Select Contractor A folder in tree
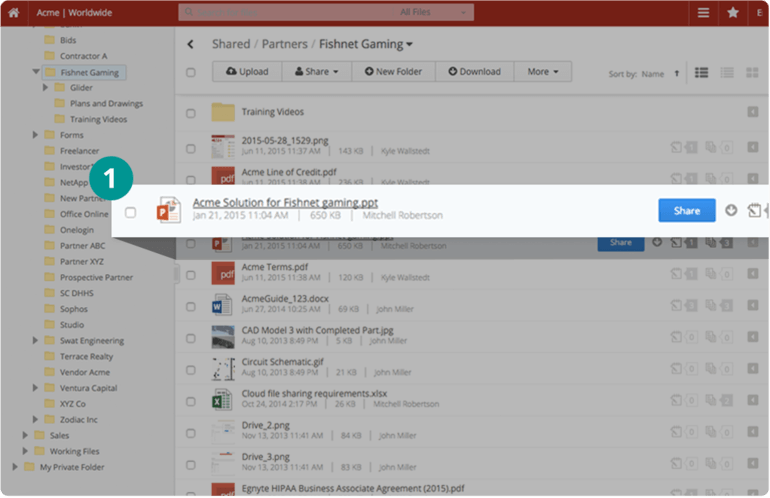Screen dimensions: 770x498 [x=83, y=56]
